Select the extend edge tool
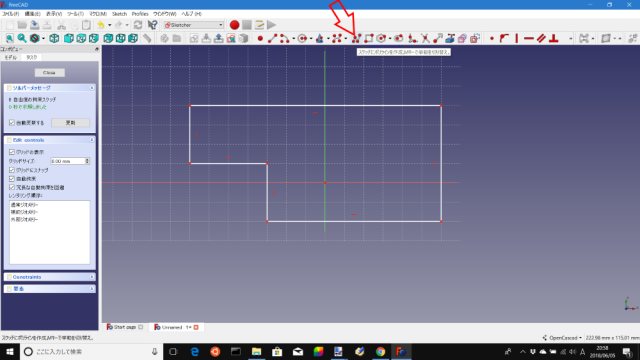The width and height of the screenshot is (640, 360). 438,38
